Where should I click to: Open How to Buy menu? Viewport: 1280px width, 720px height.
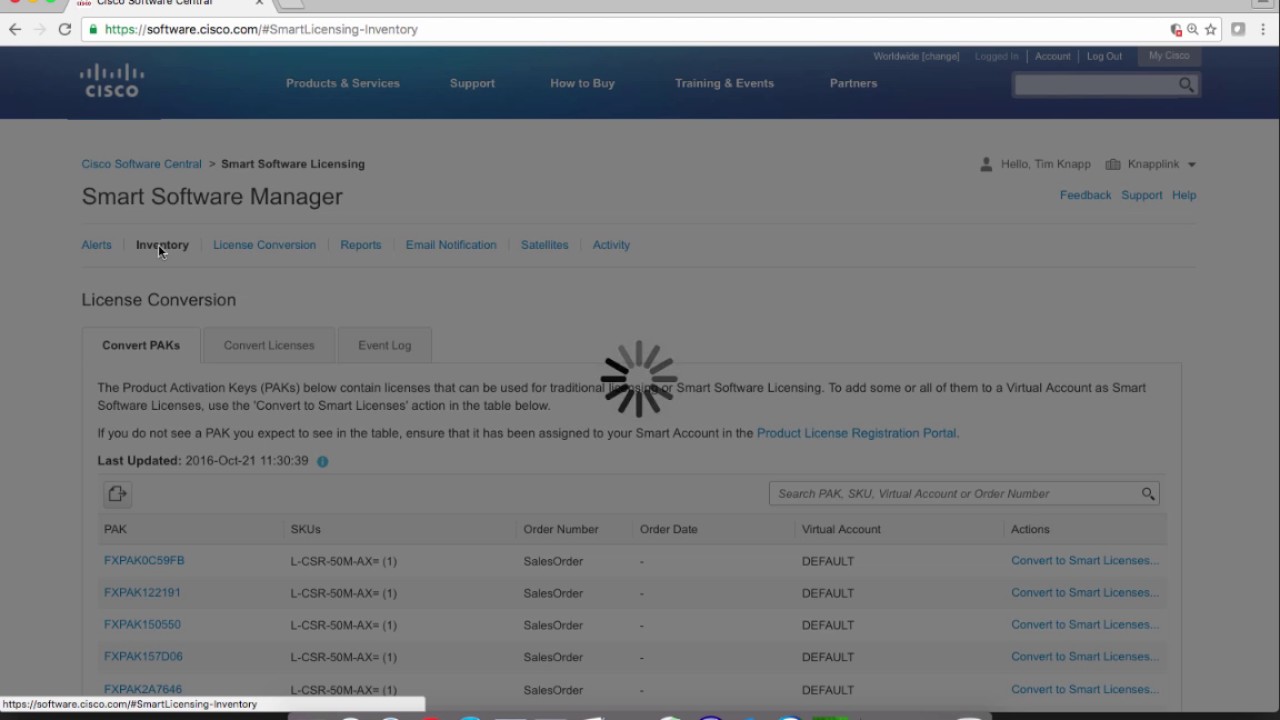pos(582,83)
